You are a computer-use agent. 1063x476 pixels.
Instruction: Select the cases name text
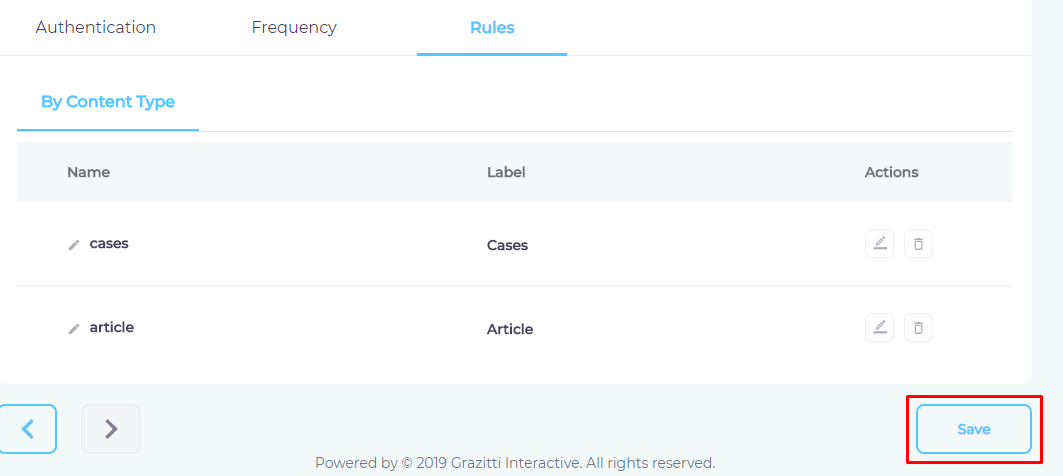click(109, 243)
